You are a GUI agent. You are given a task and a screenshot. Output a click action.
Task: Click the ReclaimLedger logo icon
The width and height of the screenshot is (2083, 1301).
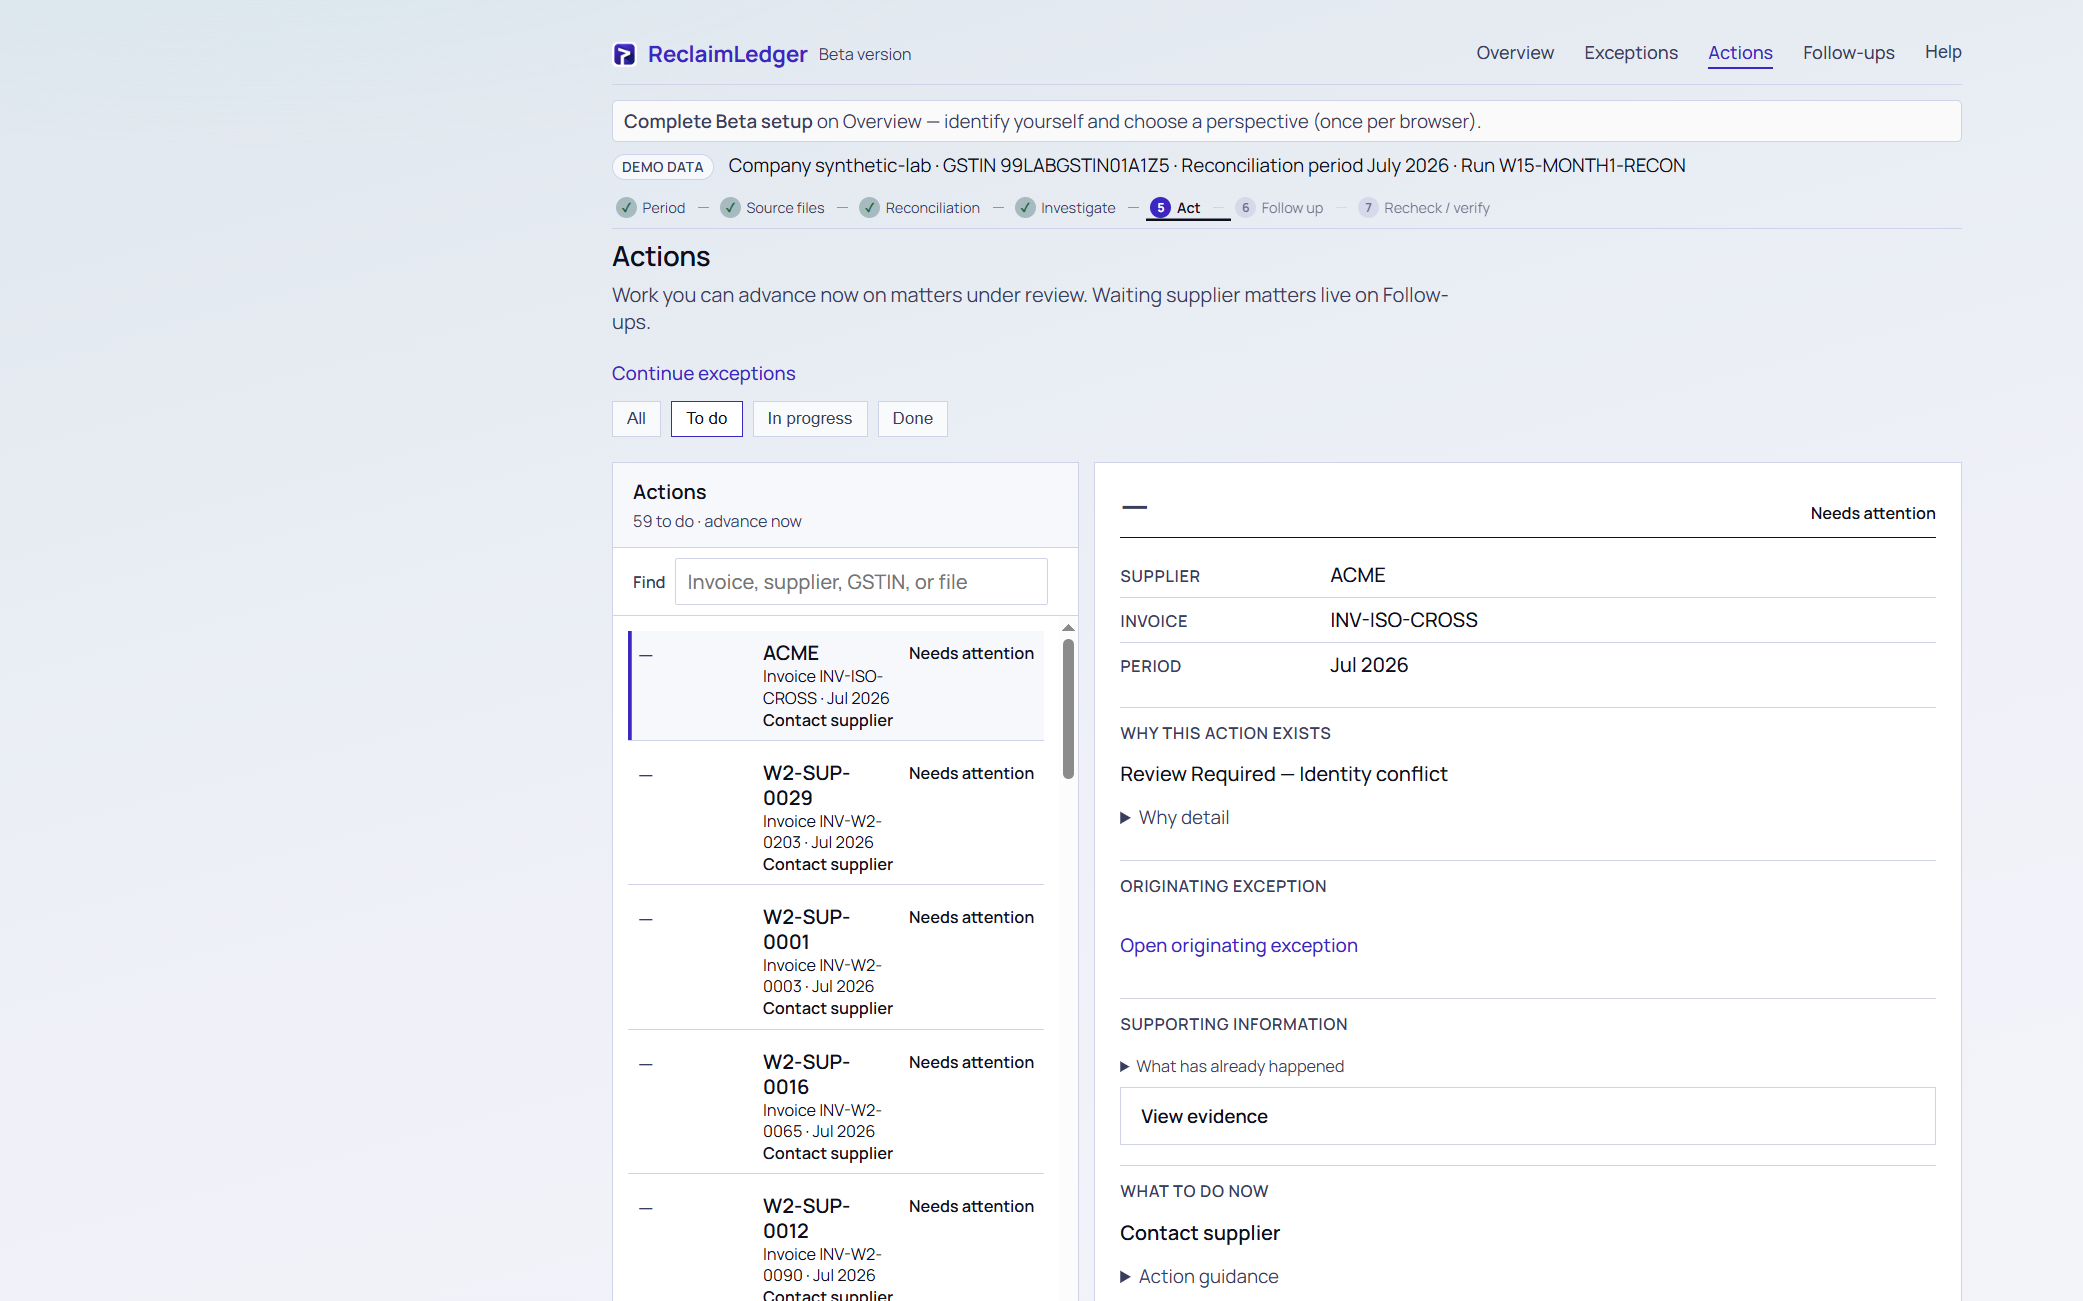[x=624, y=54]
